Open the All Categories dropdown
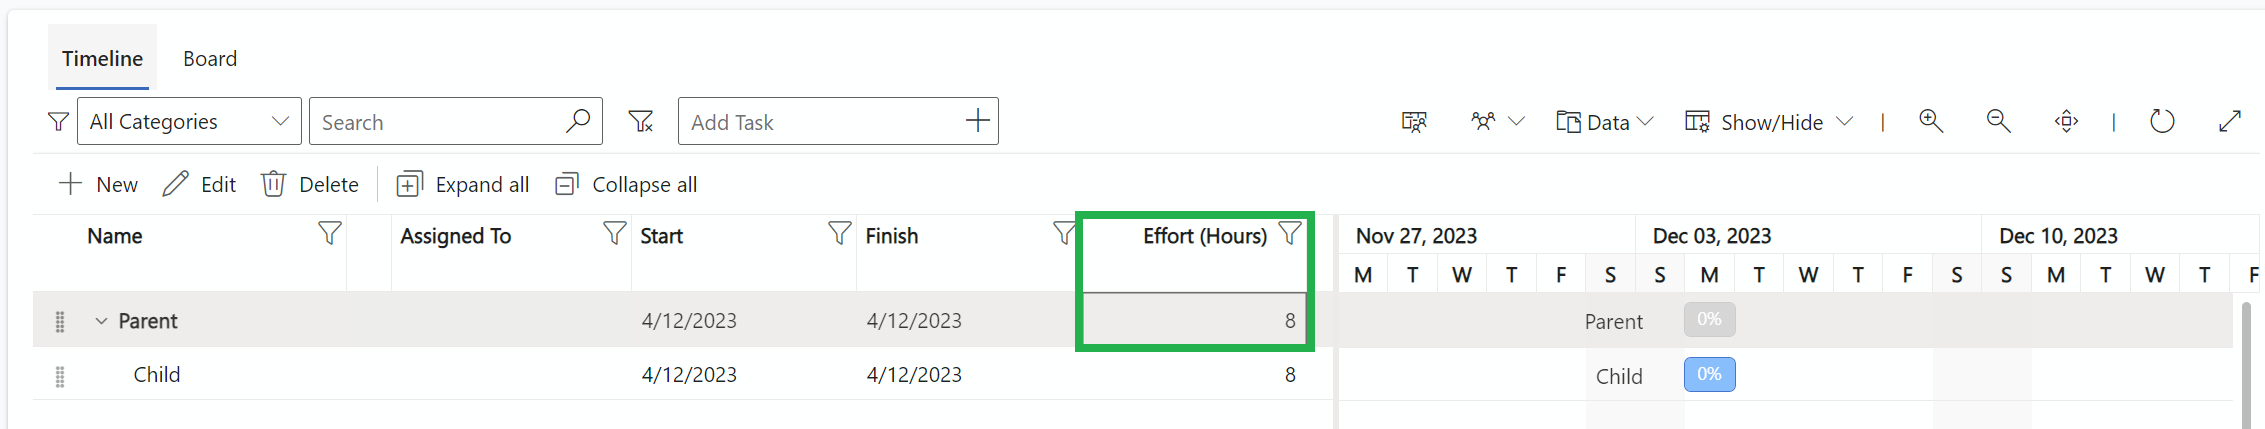This screenshot has width=2265, height=429. click(189, 121)
